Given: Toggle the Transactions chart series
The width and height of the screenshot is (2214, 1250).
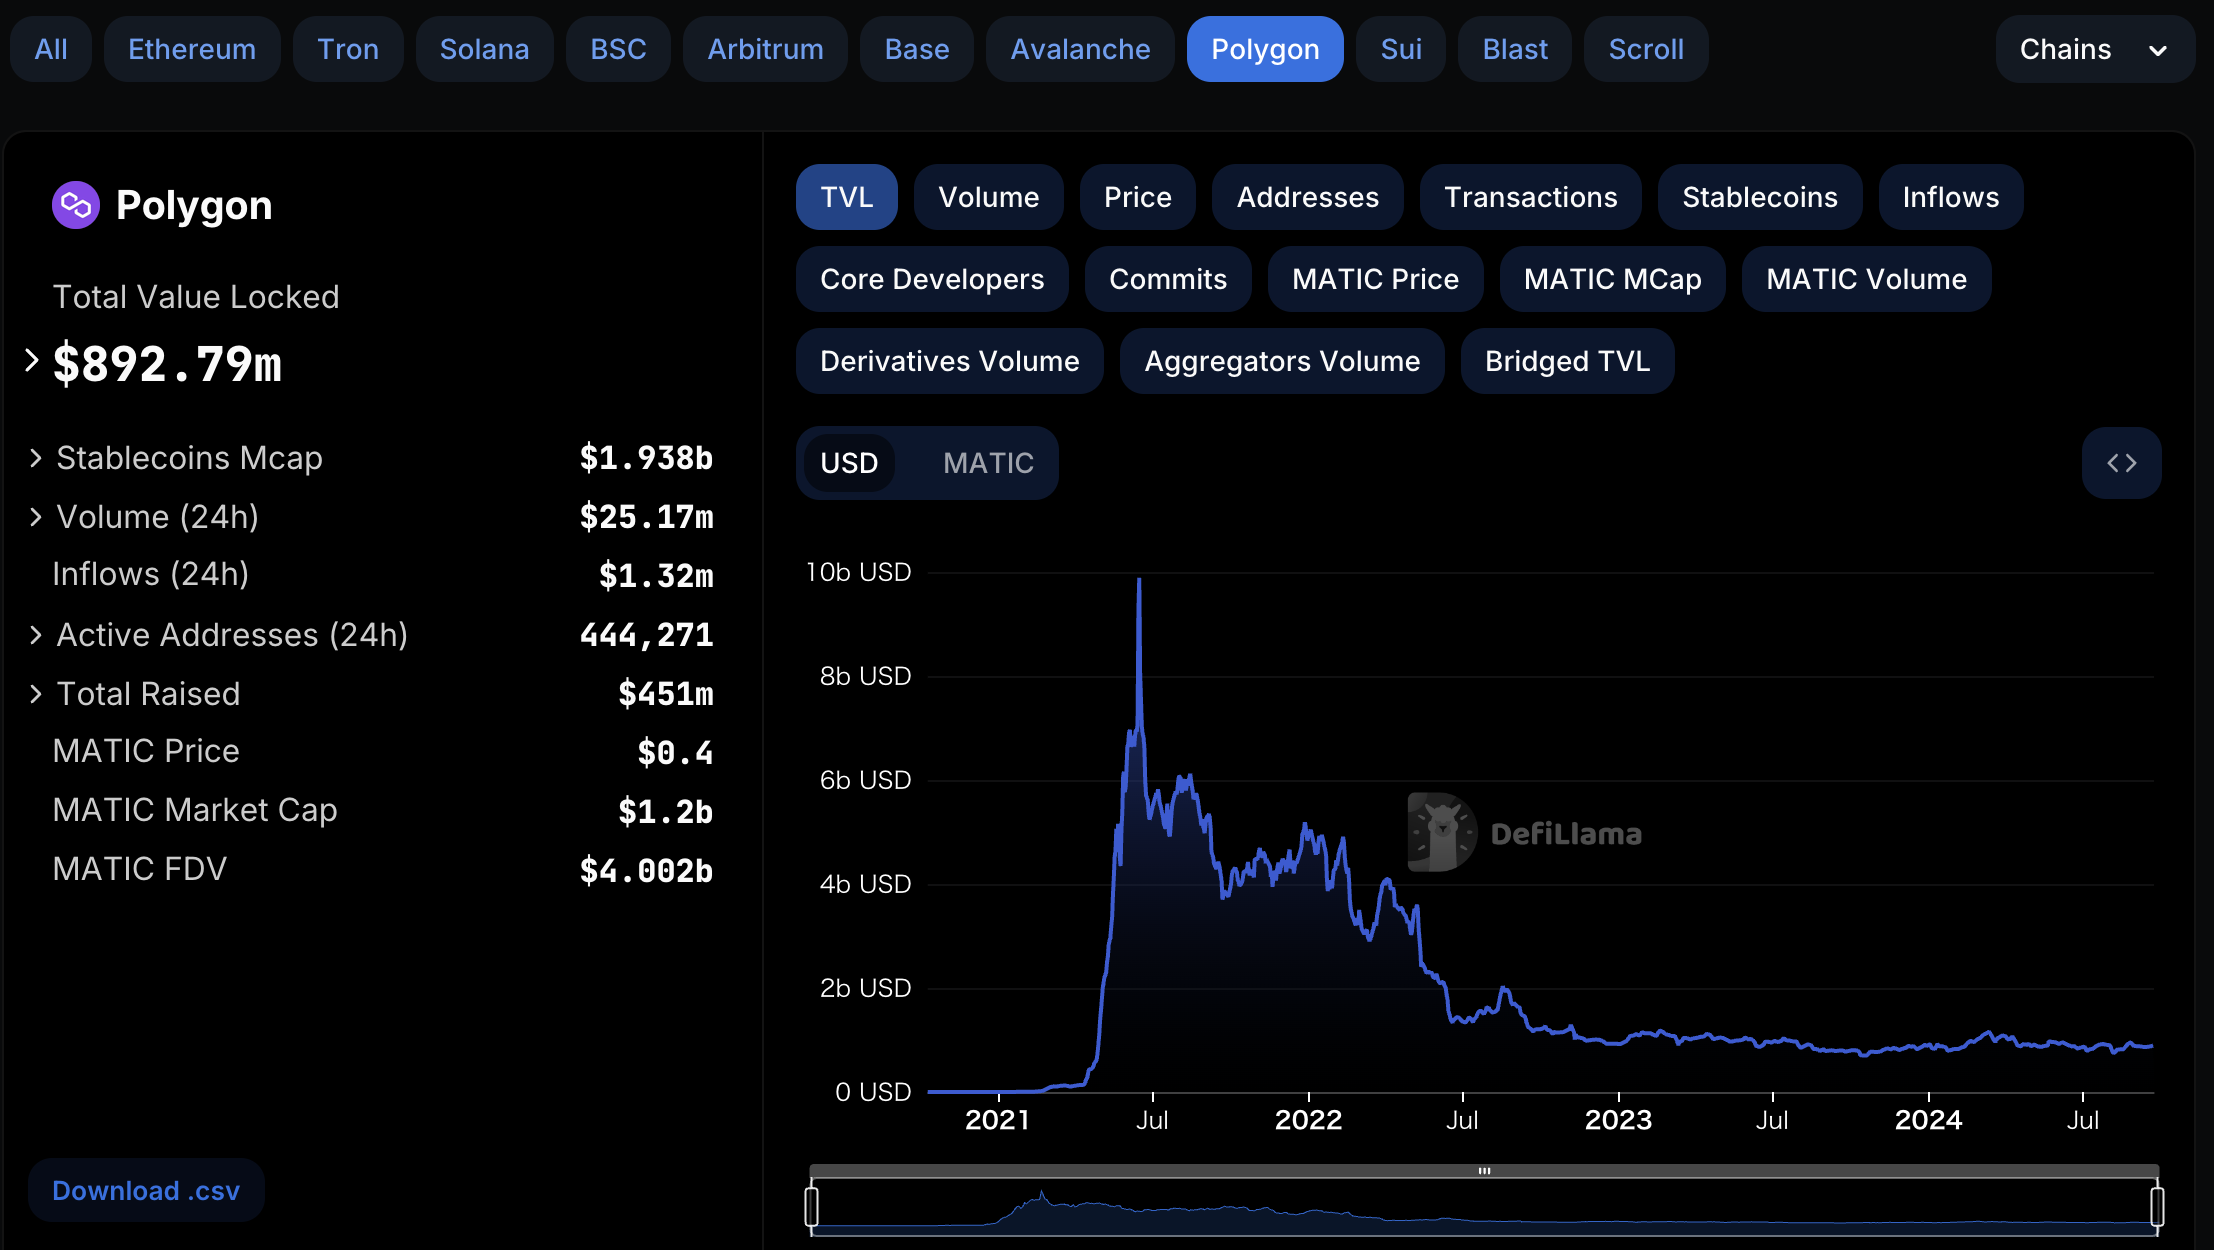Looking at the screenshot, I should coord(1531,197).
